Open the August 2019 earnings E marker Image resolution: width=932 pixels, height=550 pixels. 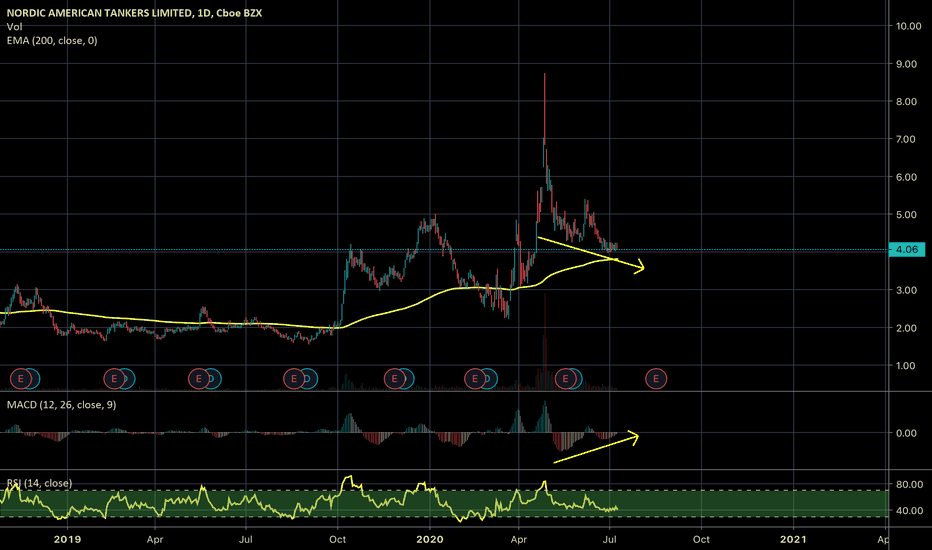[294, 378]
